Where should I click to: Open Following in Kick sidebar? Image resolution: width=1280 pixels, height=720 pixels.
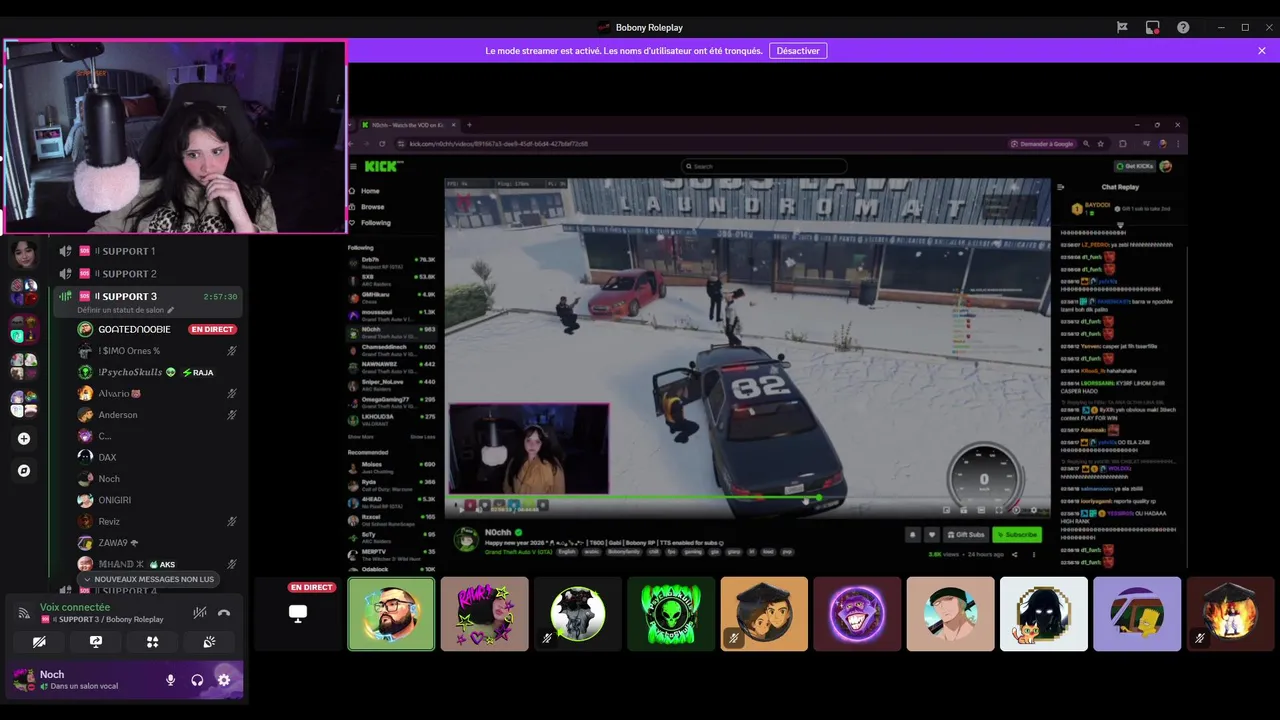pos(375,223)
